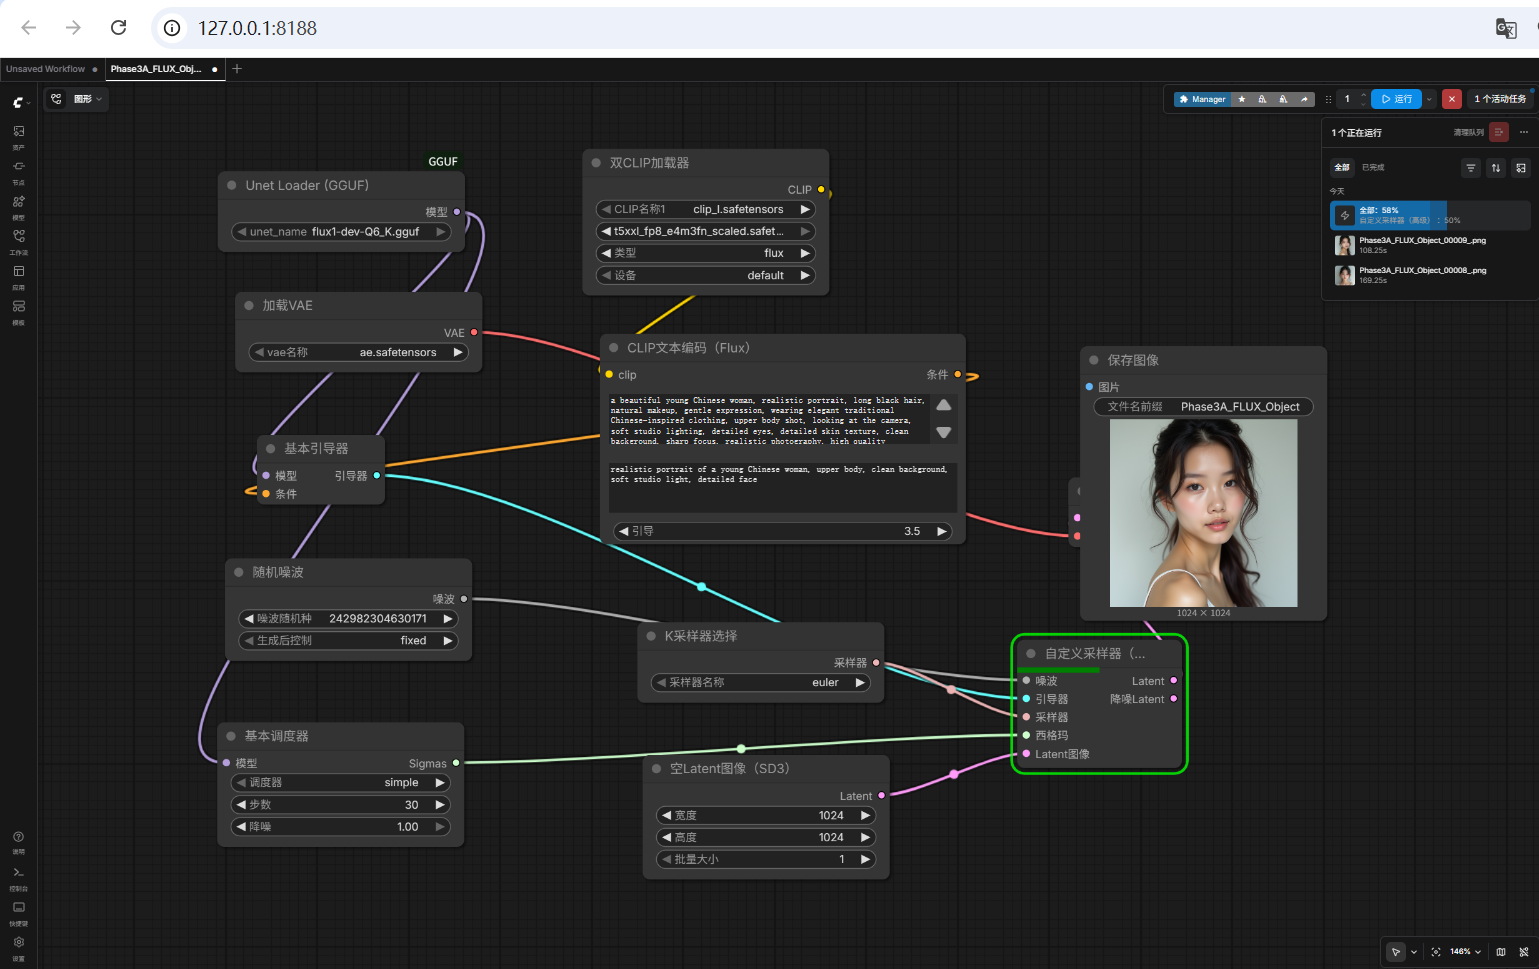Screen dimensions: 1539x969
Task: Click the blue 运行 run button
Action: [1397, 99]
